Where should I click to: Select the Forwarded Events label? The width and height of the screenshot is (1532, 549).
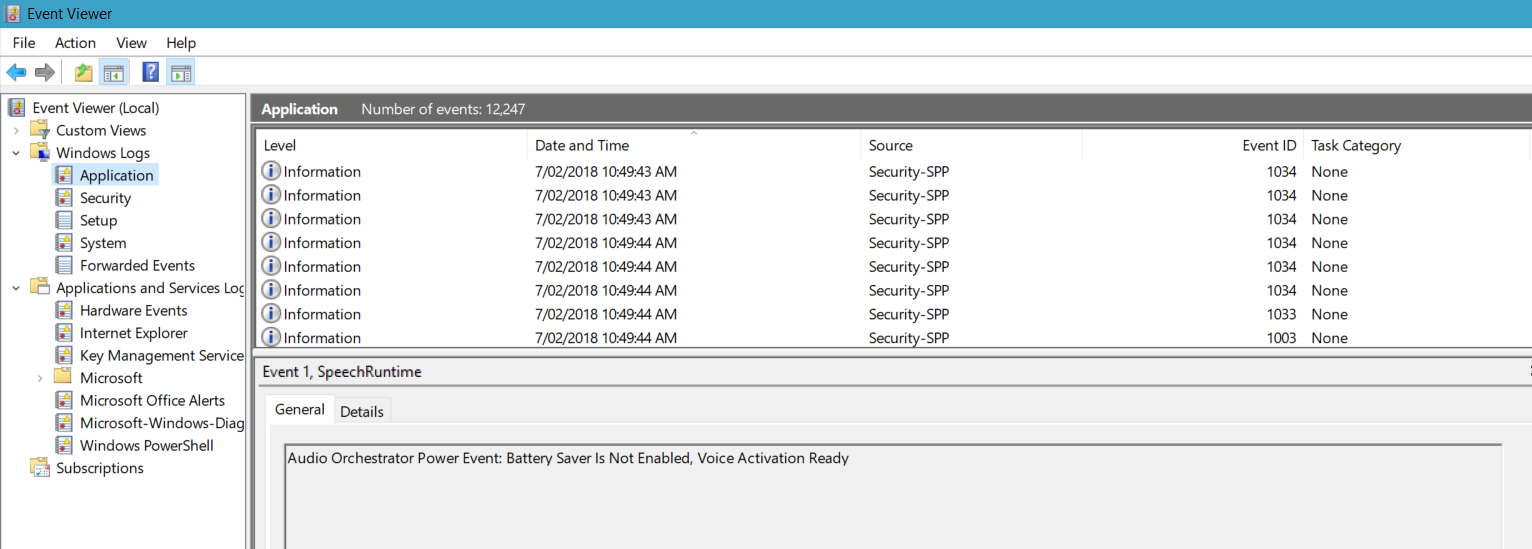click(137, 265)
